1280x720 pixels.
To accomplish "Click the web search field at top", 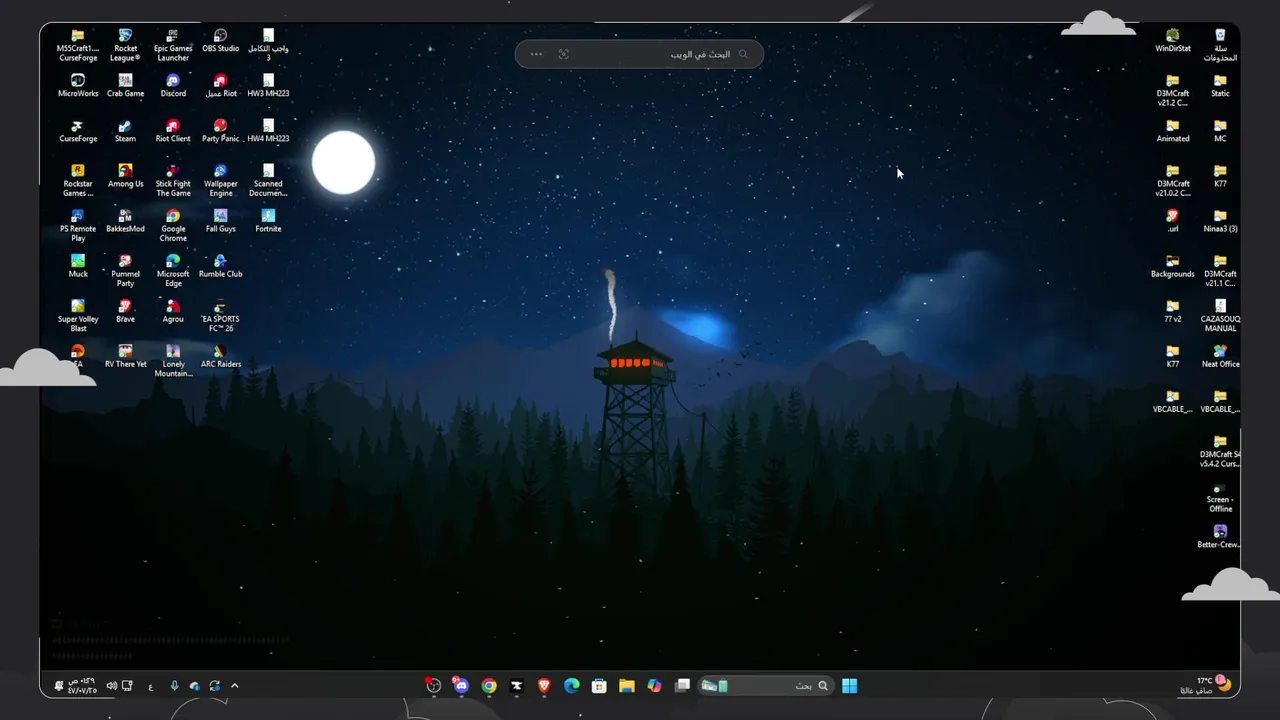I will point(639,54).
